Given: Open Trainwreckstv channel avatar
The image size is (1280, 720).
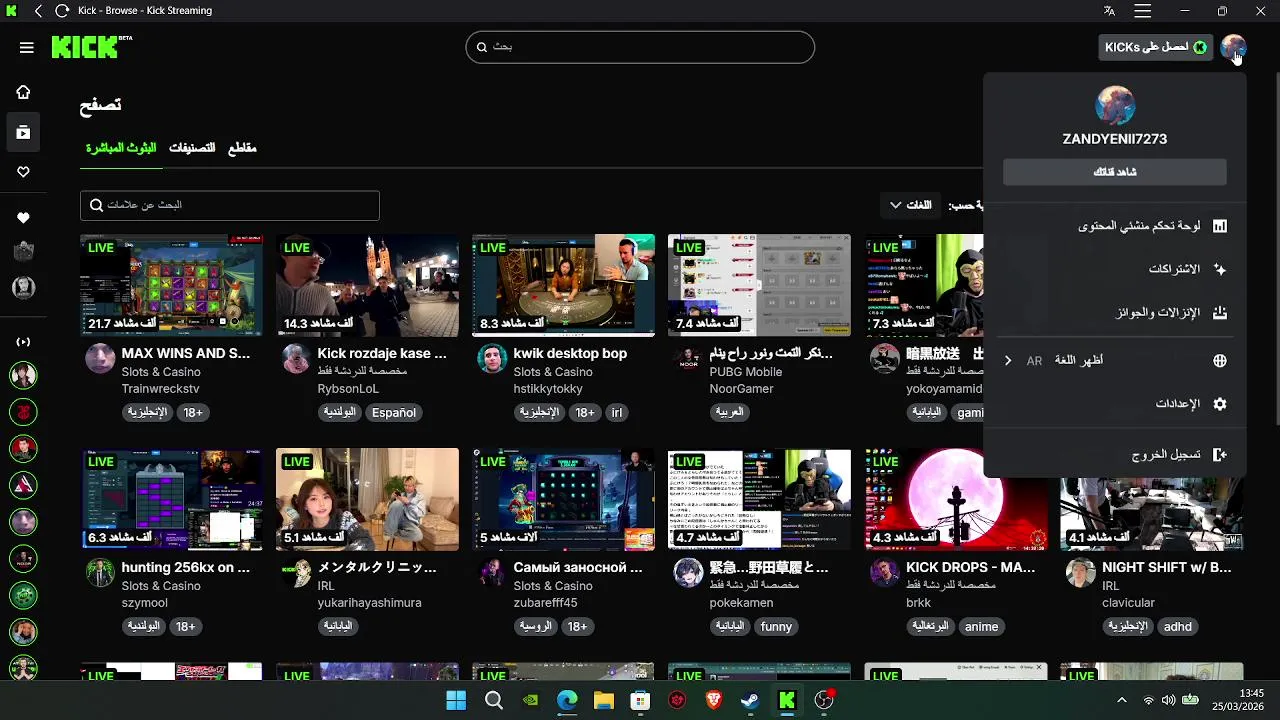Looking at the screenshot, I should coord(100,358).
